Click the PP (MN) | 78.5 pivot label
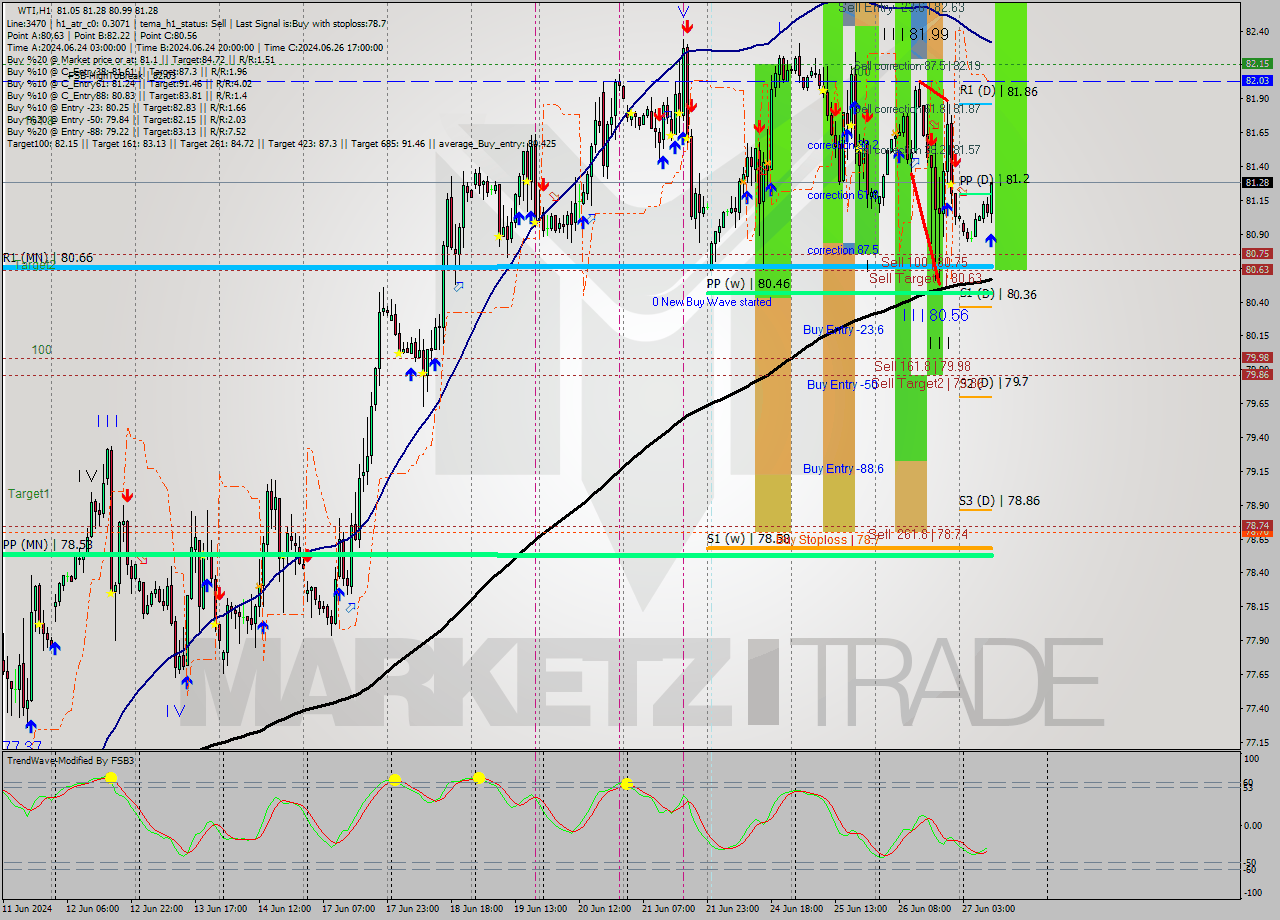The width and height of the screenshot is (1280, 920). click(47, 545)
